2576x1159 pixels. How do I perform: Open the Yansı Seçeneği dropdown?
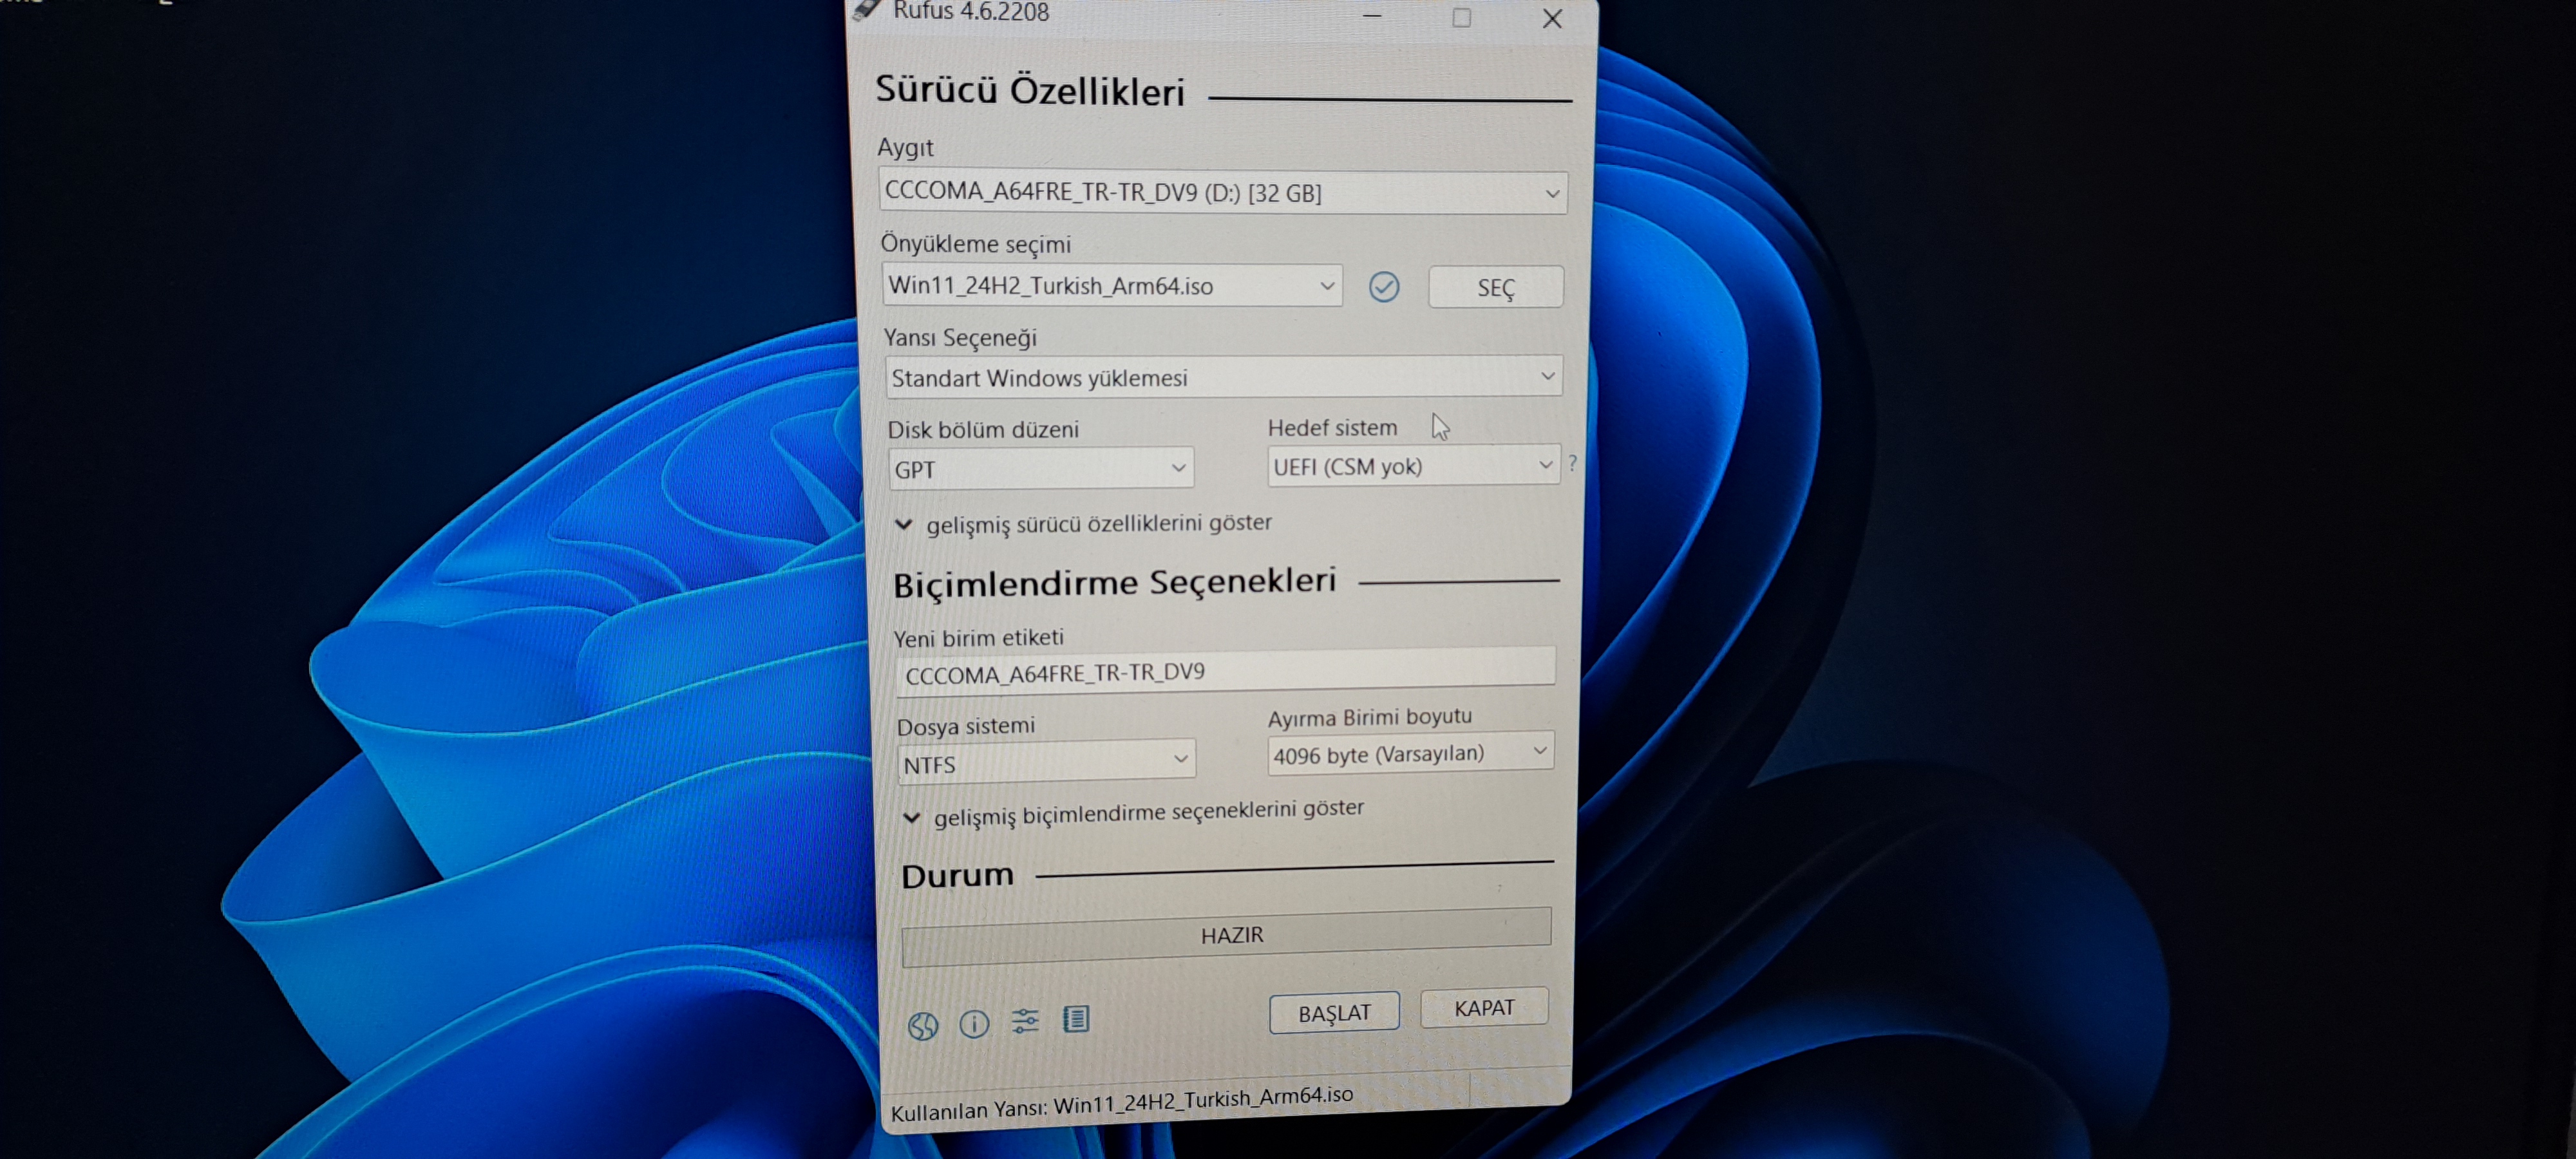click(1223, 377)
